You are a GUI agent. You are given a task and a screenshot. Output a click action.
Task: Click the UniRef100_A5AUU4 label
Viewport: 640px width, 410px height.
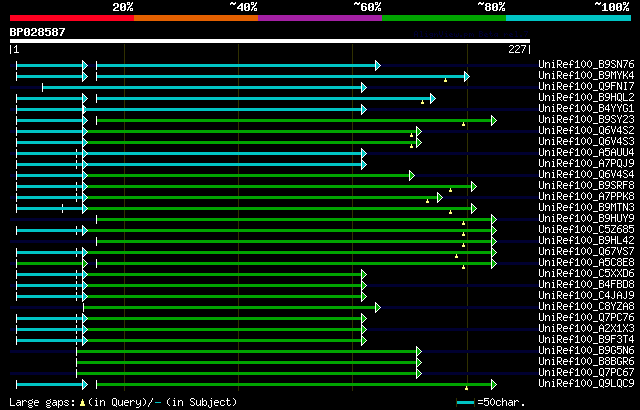click(x=586, y=153)
